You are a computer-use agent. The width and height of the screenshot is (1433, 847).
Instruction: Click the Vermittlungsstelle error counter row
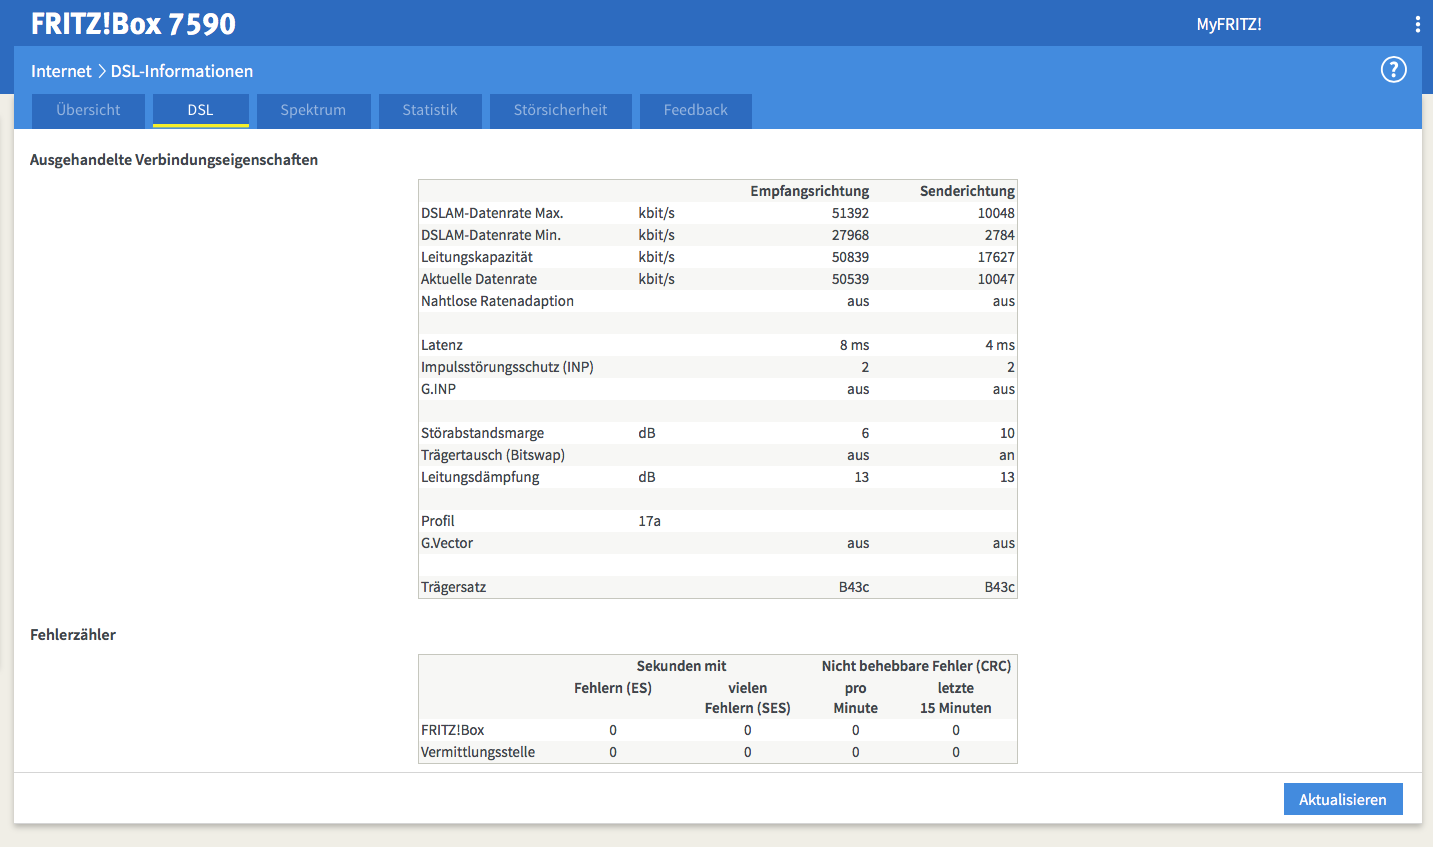pyautogui.click(x=718, y=752)
